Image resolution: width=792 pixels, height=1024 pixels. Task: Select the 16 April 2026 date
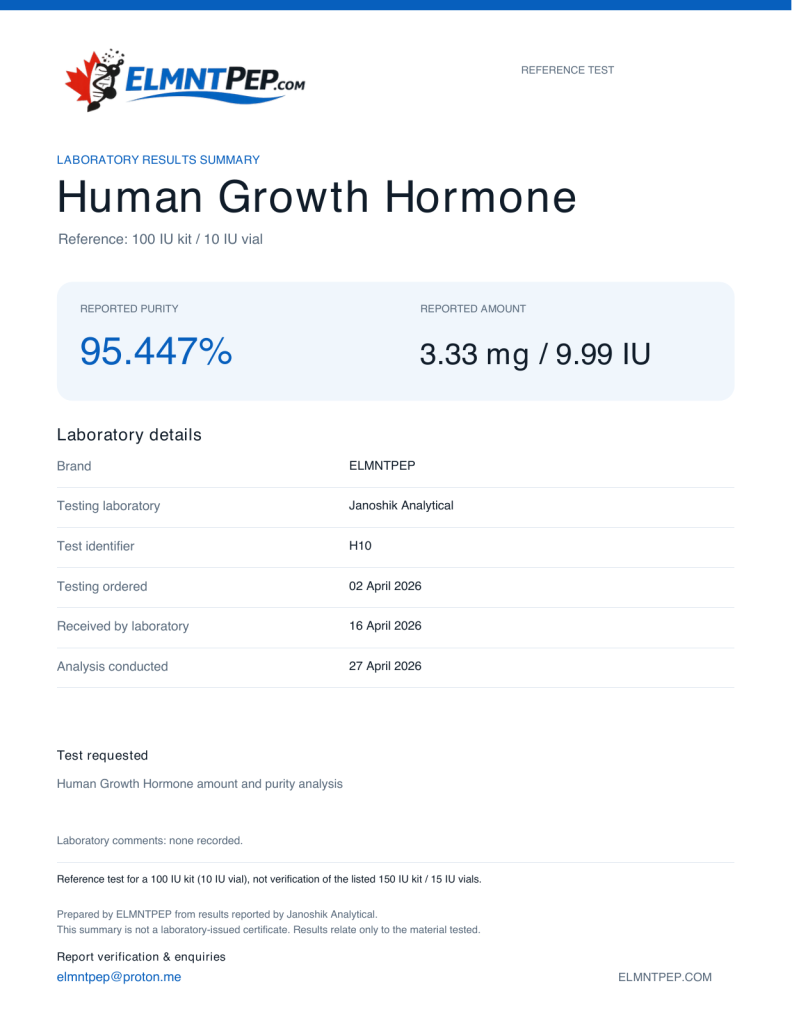385,626
